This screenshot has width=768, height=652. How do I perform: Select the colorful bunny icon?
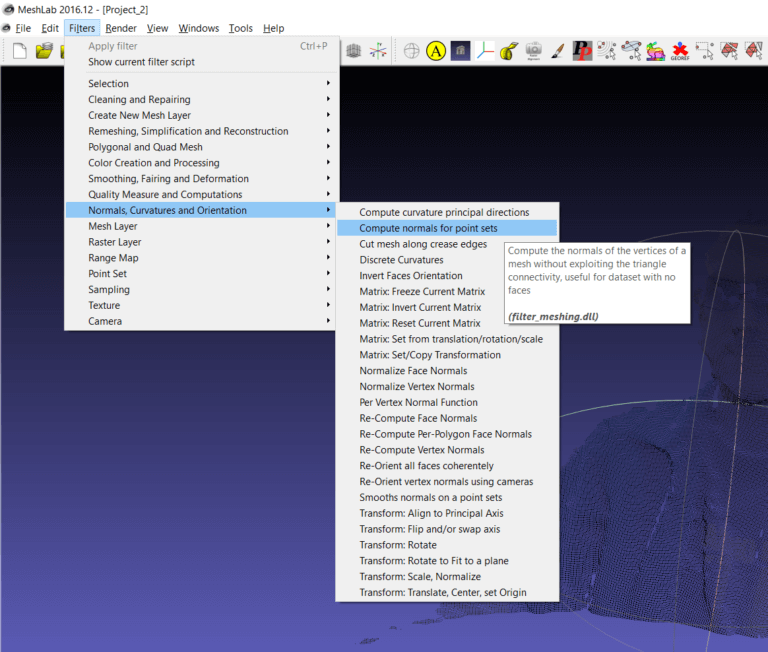655,50
